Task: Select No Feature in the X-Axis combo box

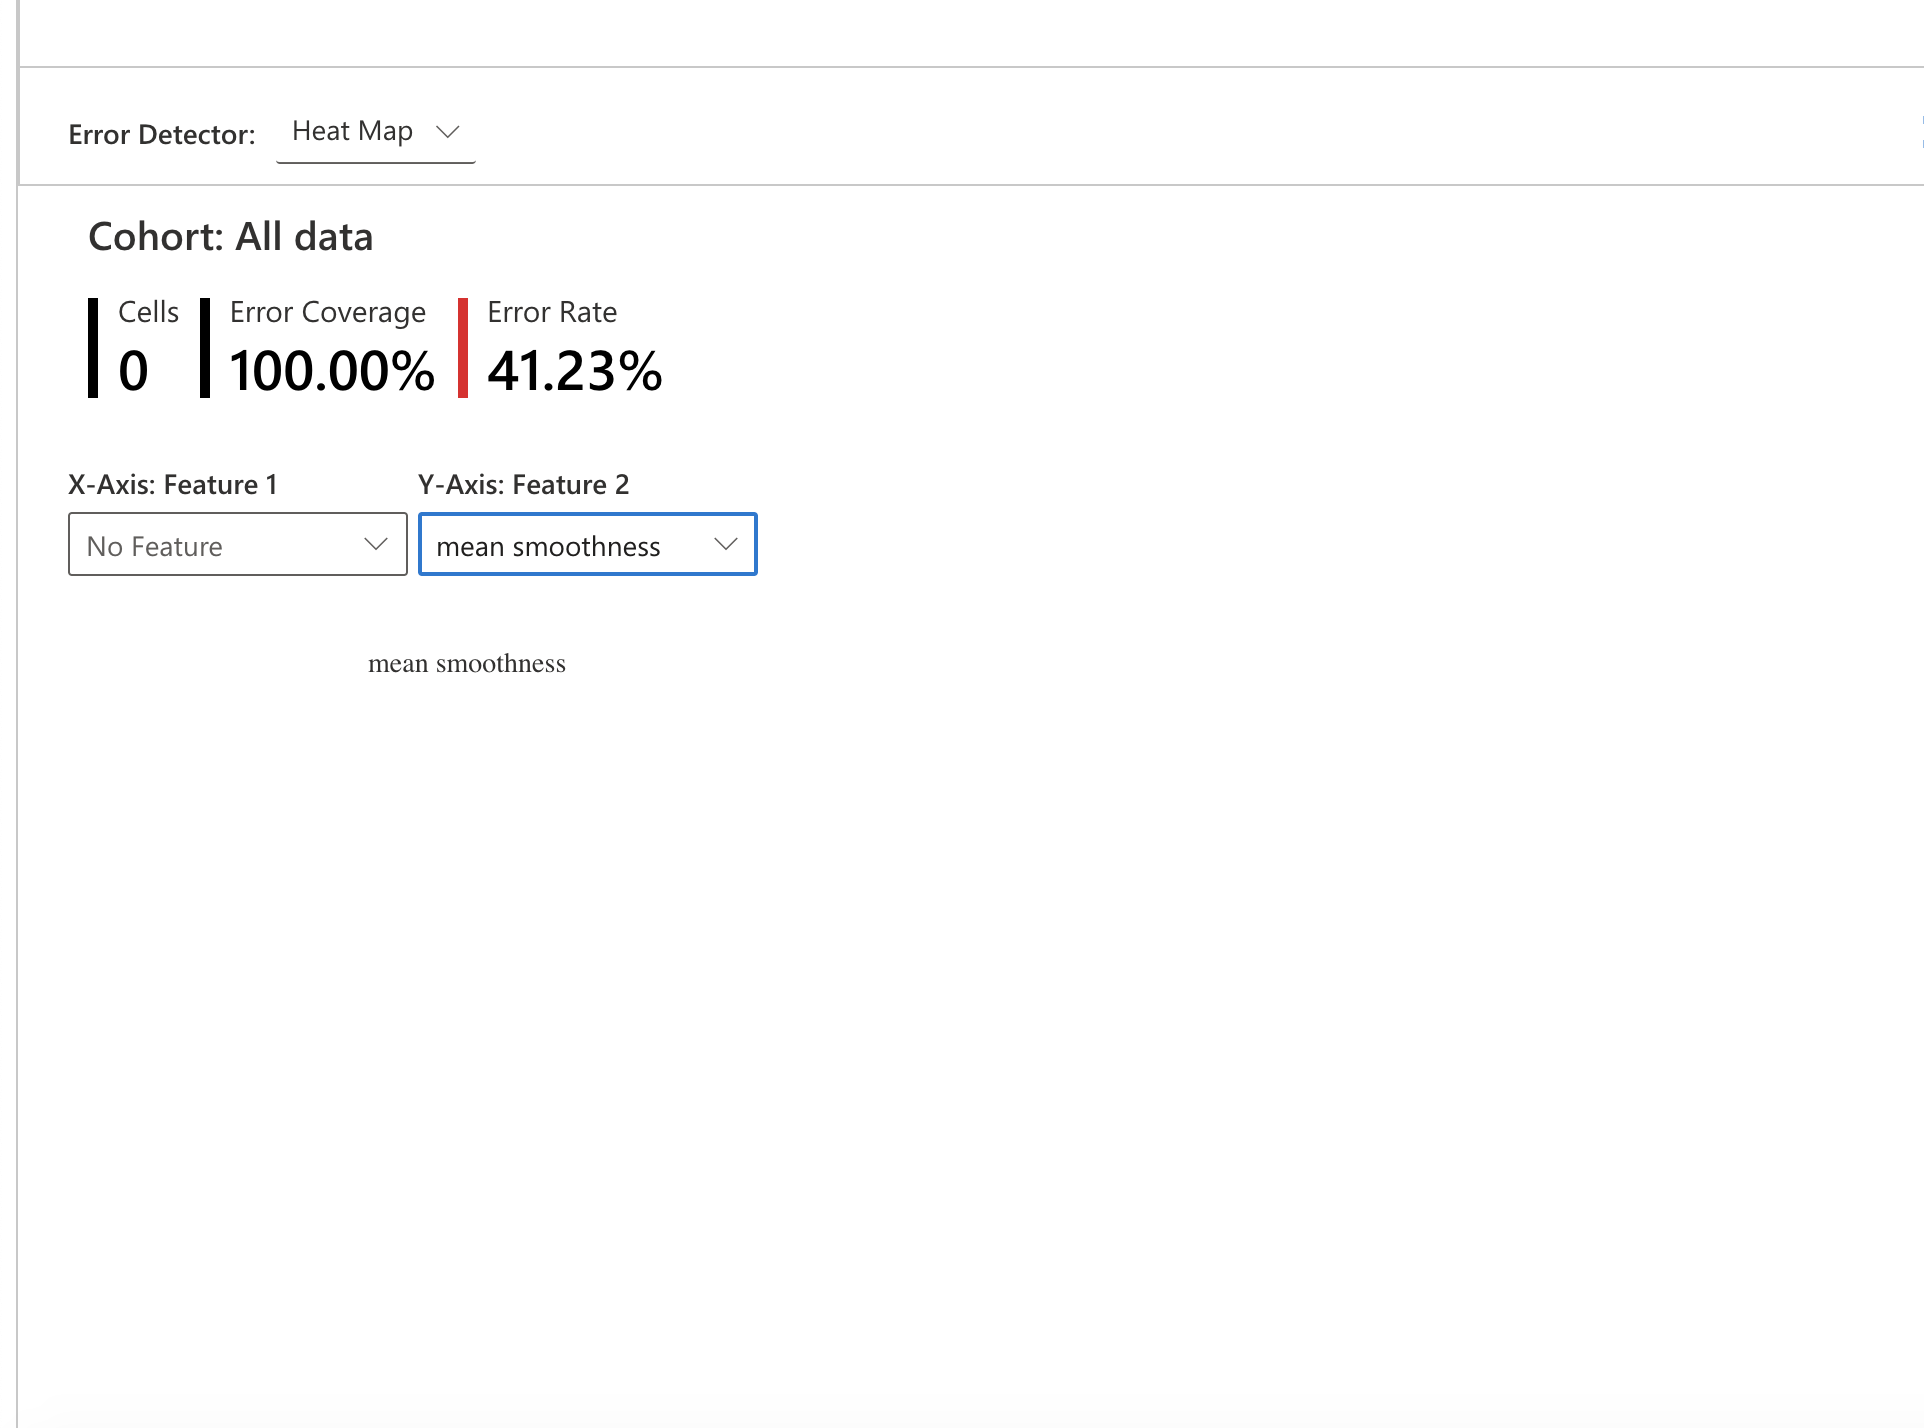Action: 237,545
